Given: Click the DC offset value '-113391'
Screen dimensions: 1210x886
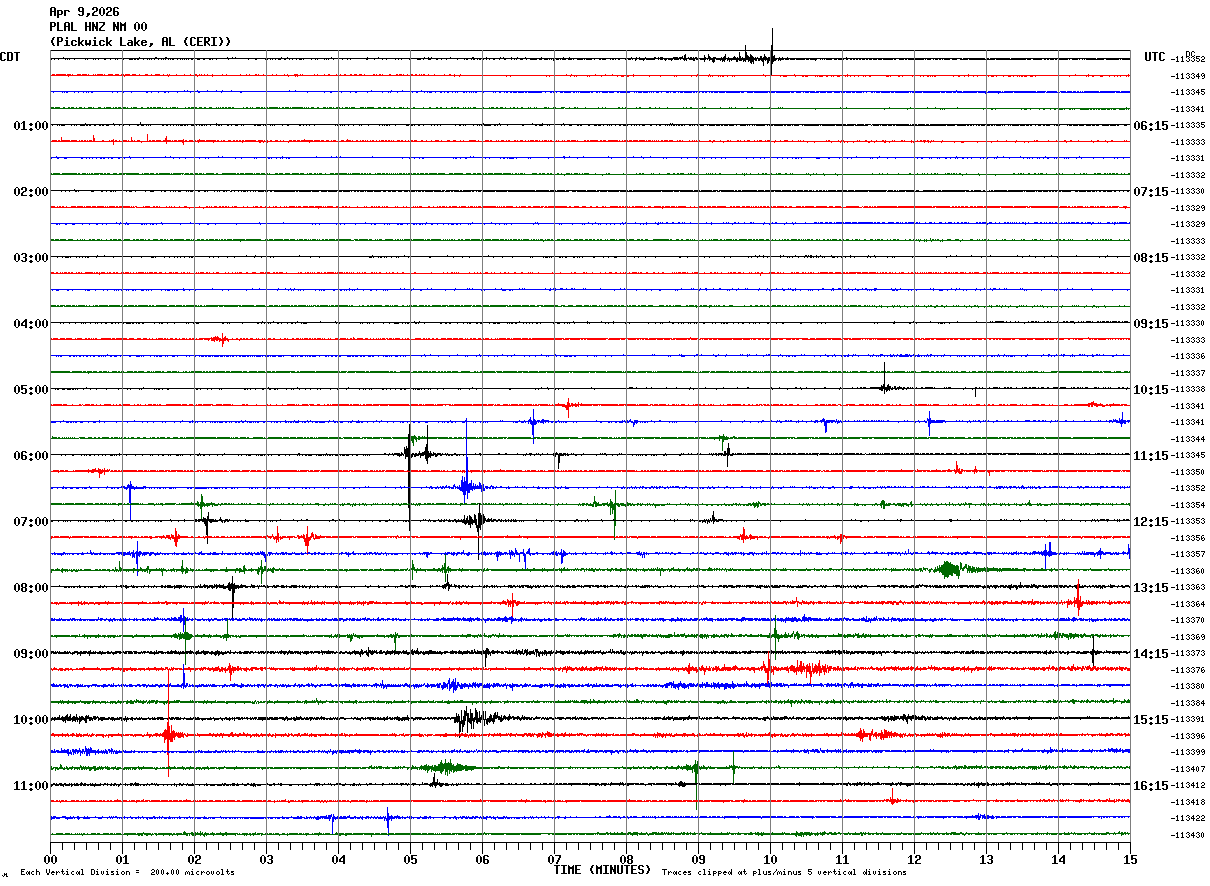Looking at the screenshot, I should (1188, 720).
